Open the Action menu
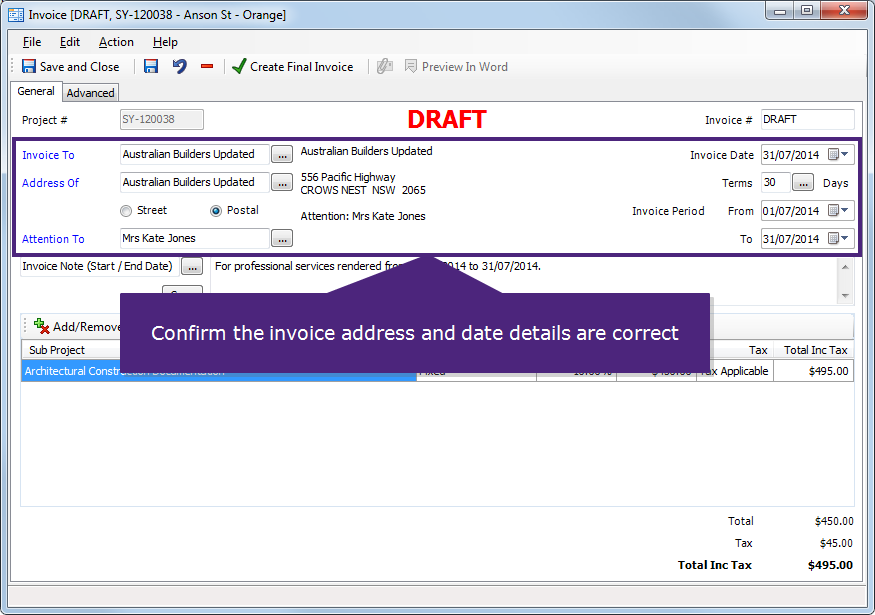The width and height of the screenshot is (875, 615). click(x=115, y=42)
